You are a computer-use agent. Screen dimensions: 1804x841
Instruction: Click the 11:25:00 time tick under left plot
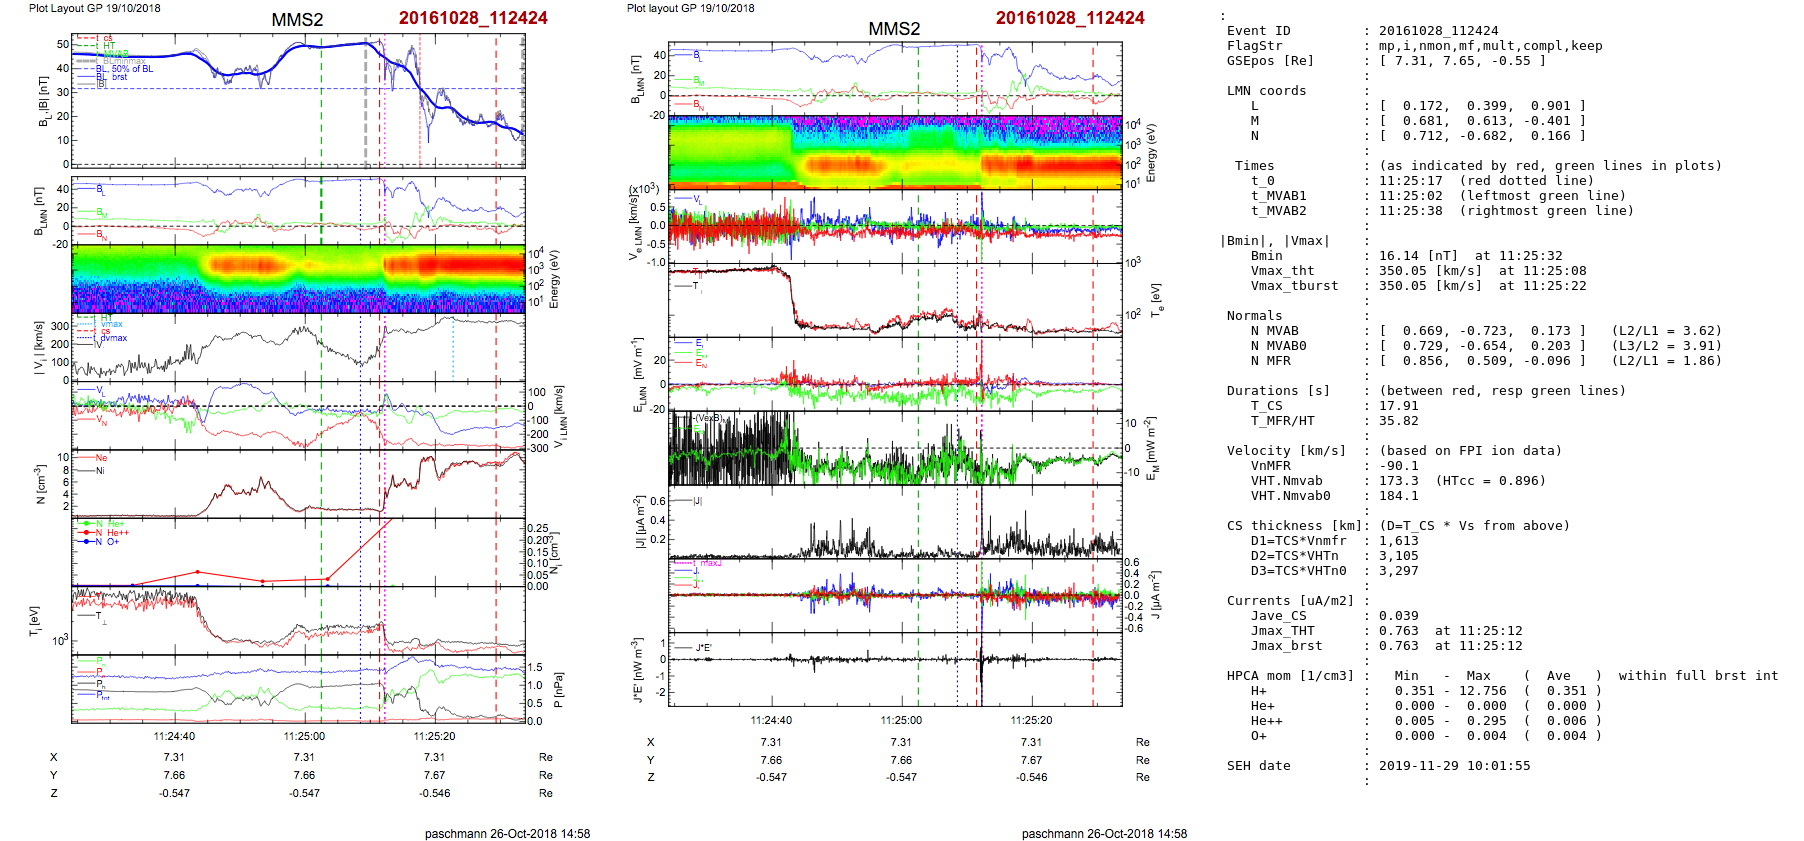click(x=304, y=736)
